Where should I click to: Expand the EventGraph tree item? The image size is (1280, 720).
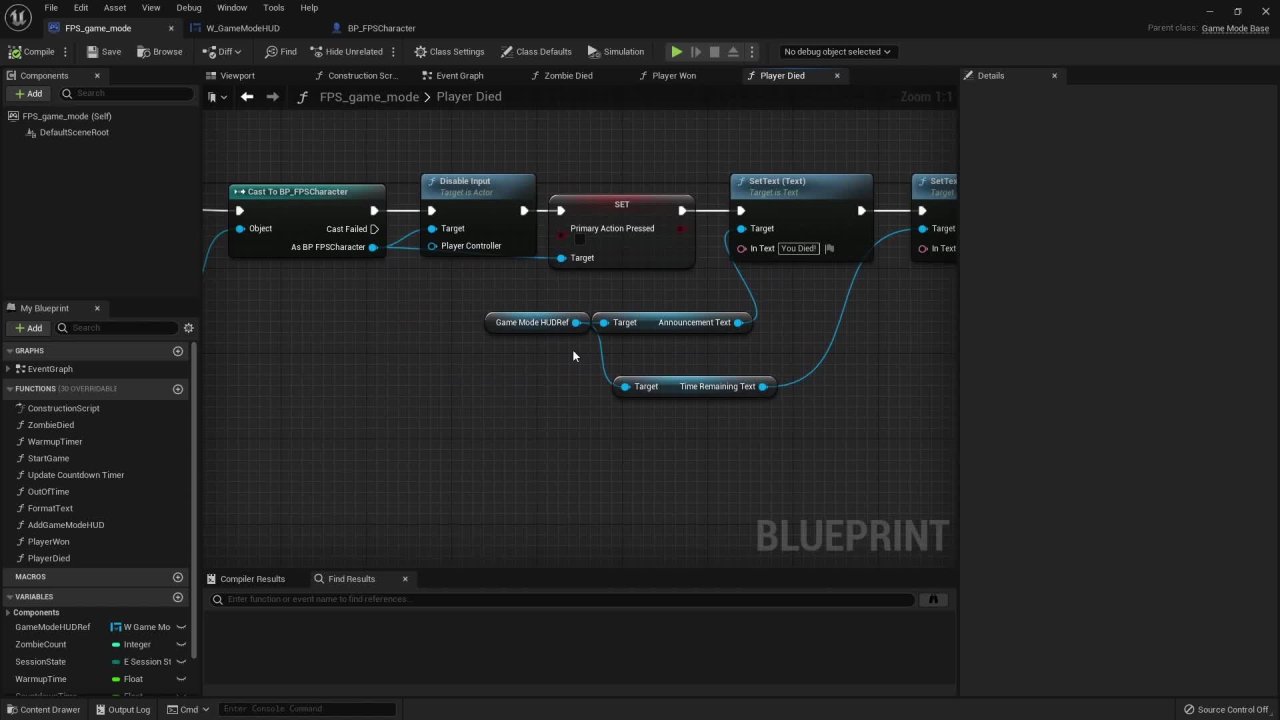[x=9, y=369]
